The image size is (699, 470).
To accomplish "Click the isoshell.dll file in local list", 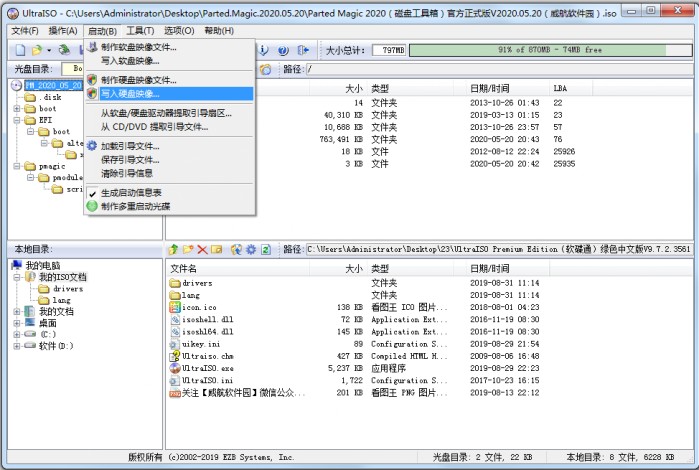I will click(x=208, y=319).
